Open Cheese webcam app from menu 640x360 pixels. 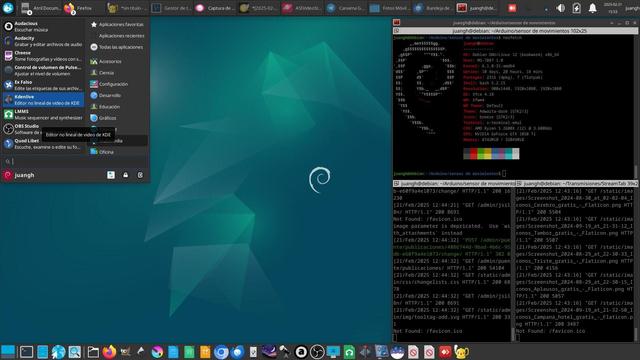(x=43, y=56)
